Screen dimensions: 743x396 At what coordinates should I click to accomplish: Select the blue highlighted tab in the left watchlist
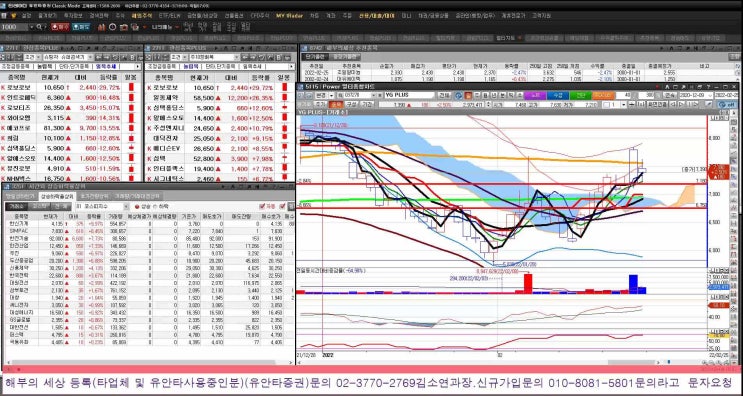point(107,66)
